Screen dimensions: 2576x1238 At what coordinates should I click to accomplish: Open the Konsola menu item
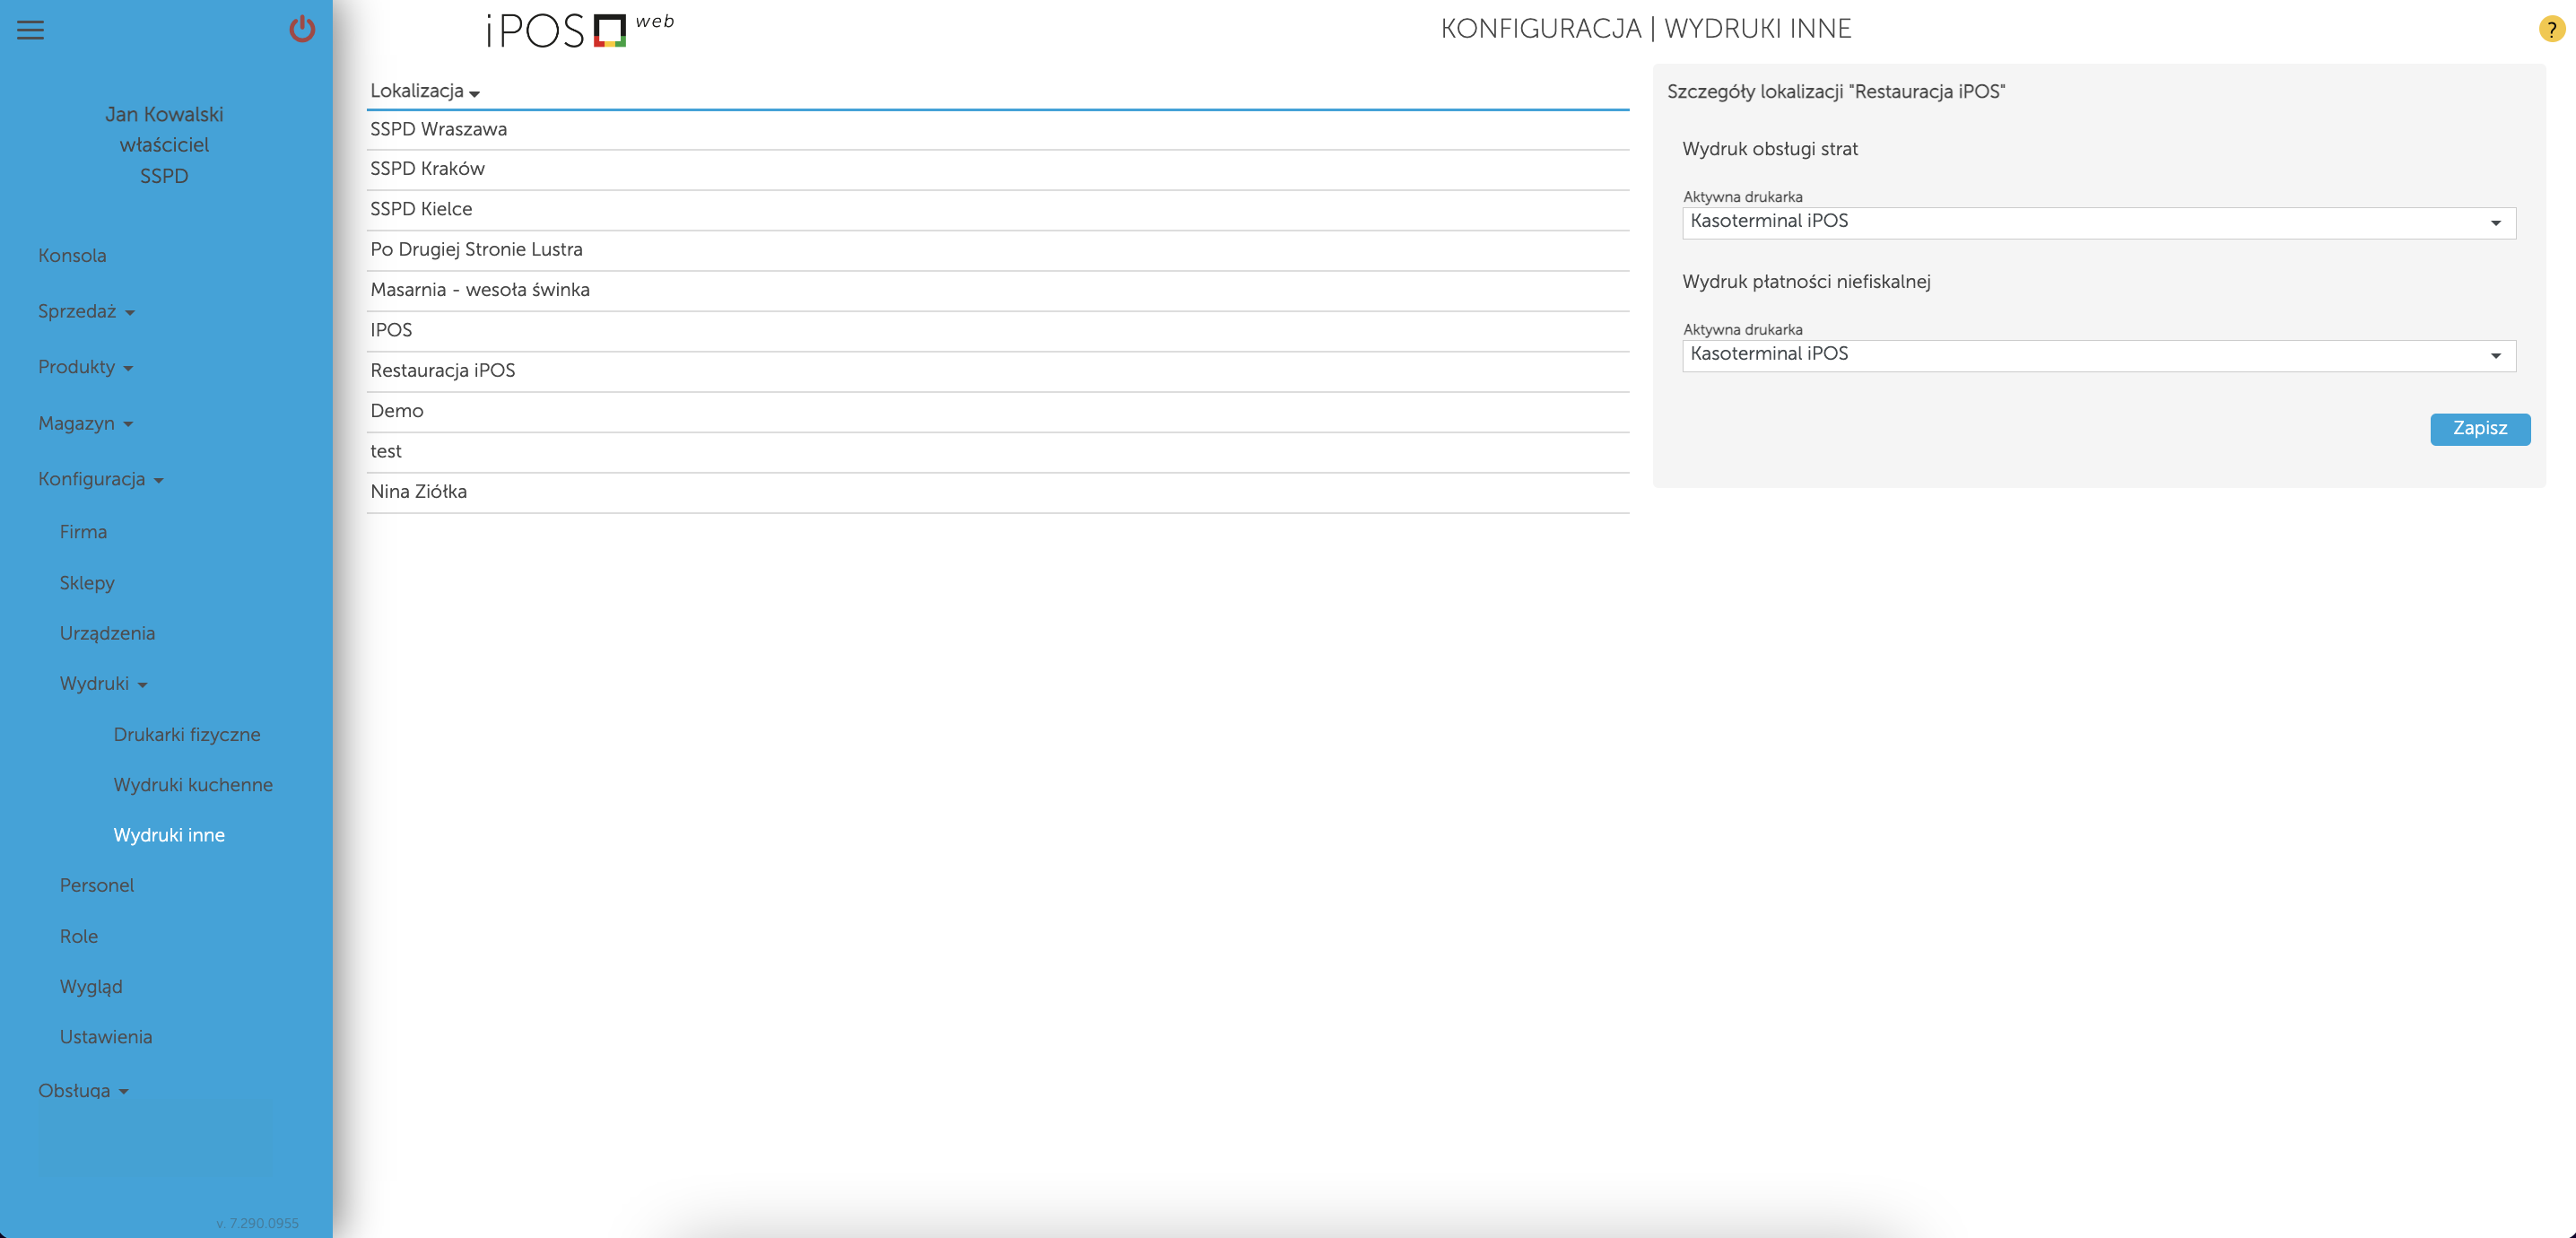click(x=72, y=255)
